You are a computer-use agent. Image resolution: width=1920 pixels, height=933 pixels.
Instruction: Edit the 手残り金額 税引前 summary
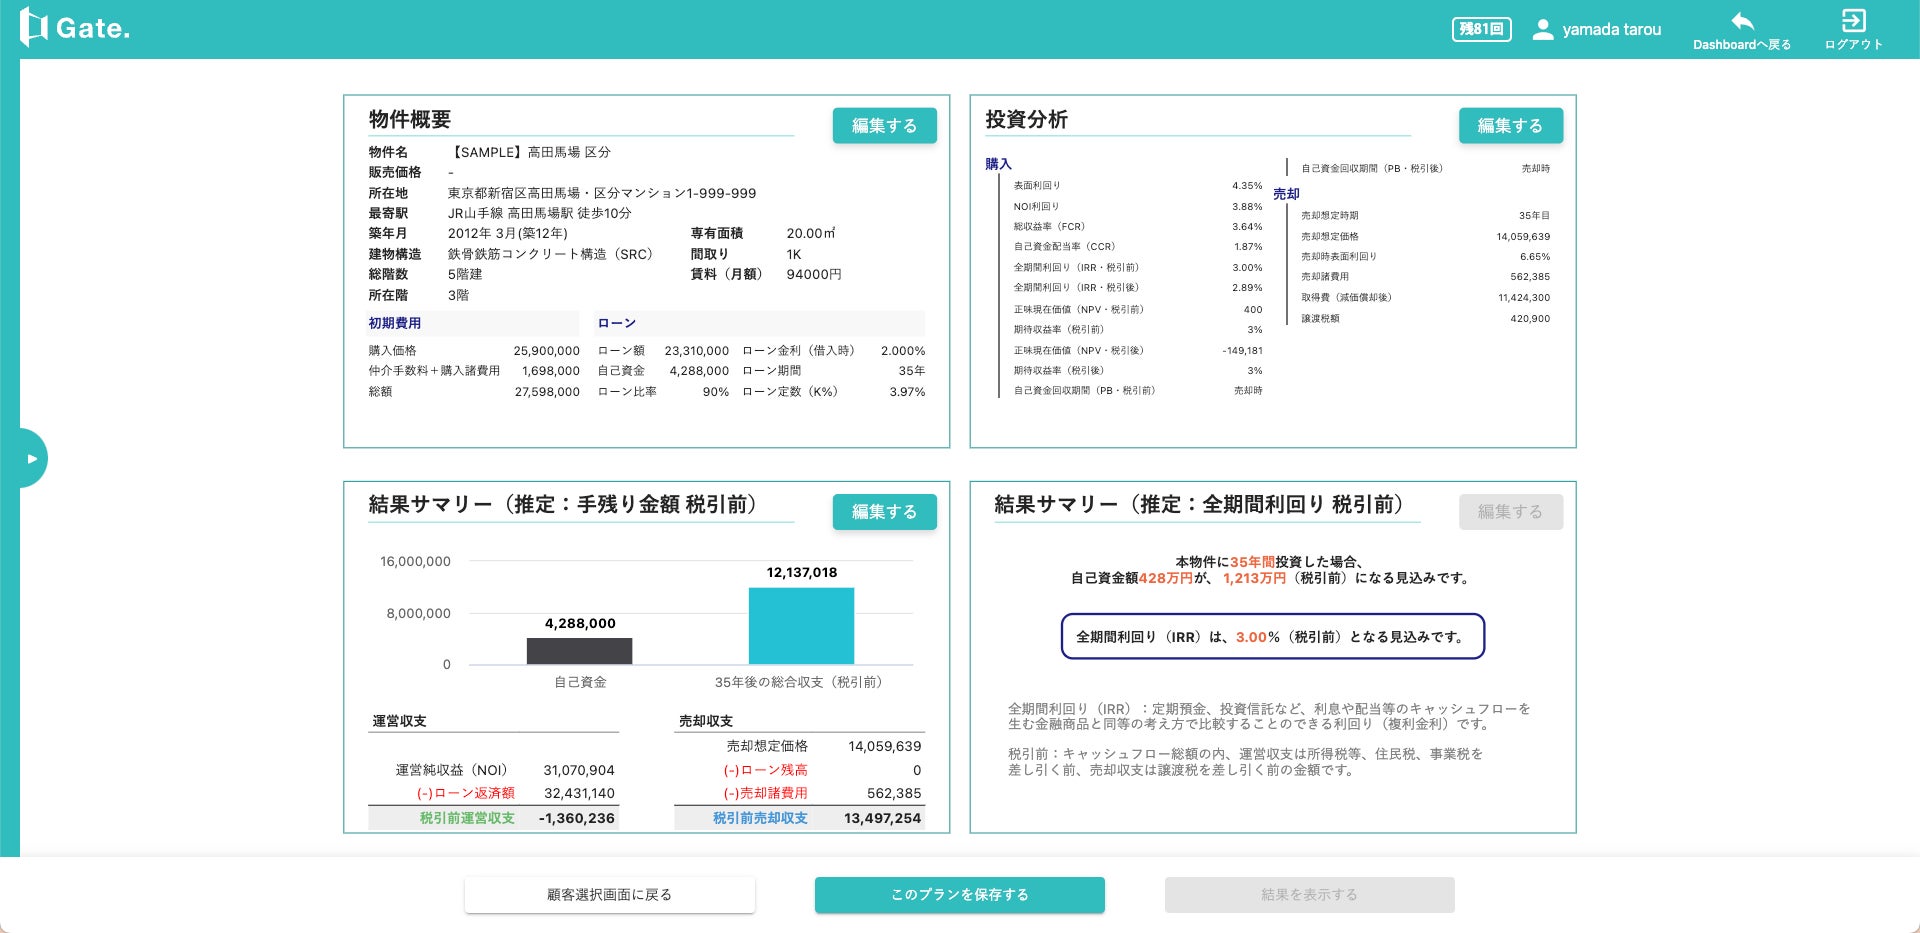click(x=884, y=511)
